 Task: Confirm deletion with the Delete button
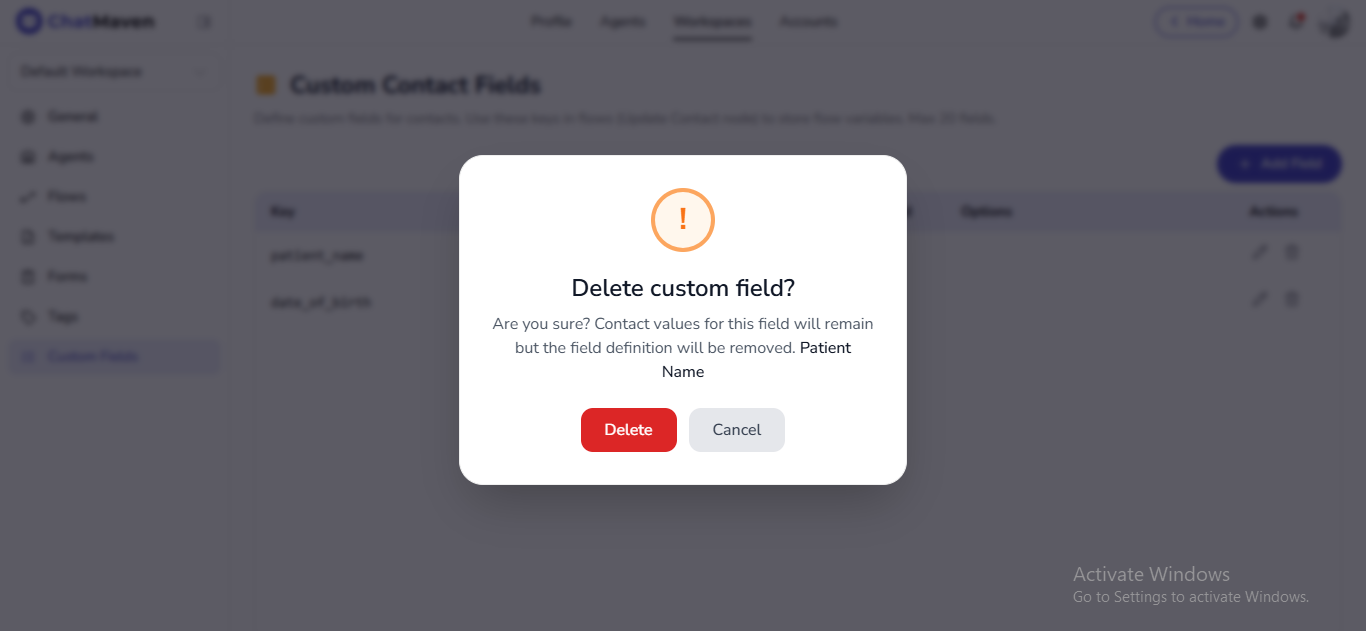click(628, 429)
